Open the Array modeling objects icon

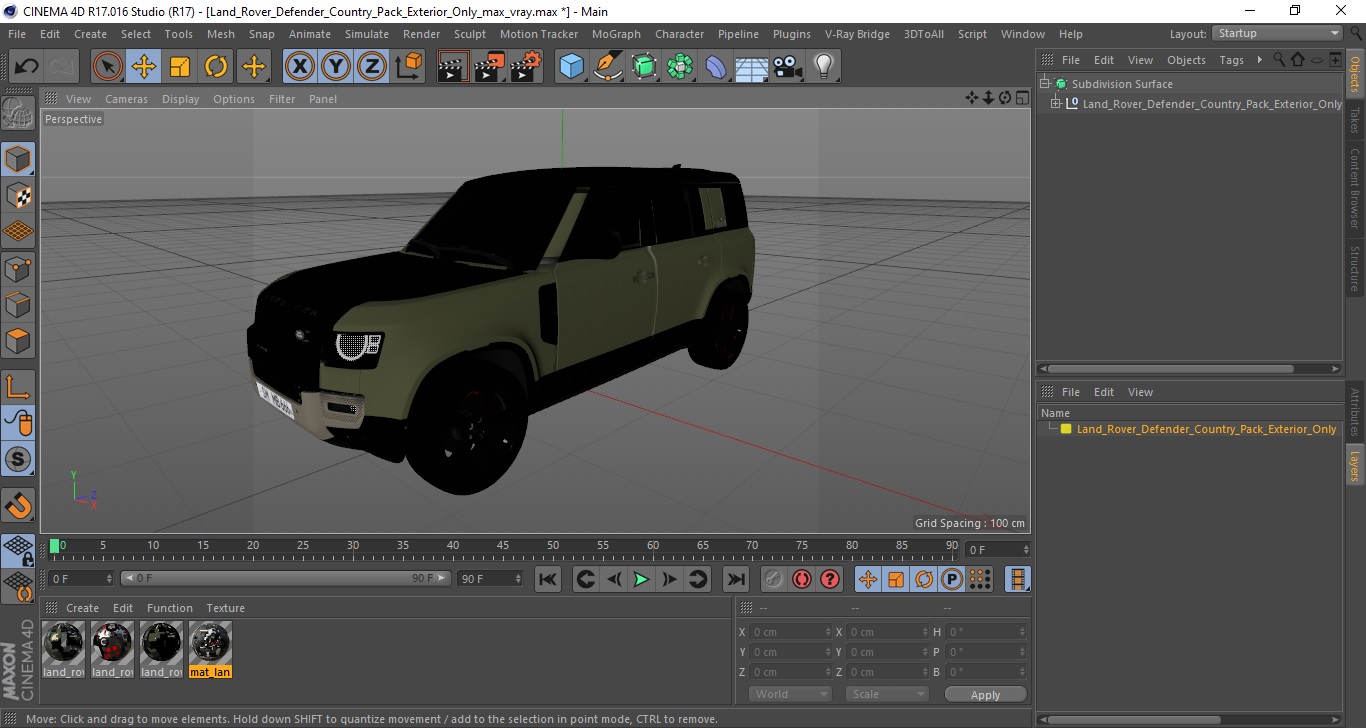680,67
